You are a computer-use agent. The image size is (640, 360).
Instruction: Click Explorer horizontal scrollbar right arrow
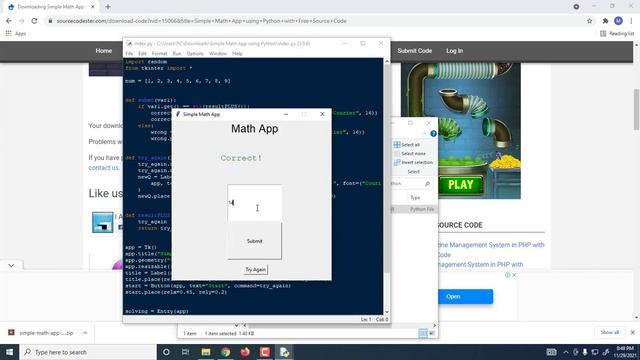[434, 325]
